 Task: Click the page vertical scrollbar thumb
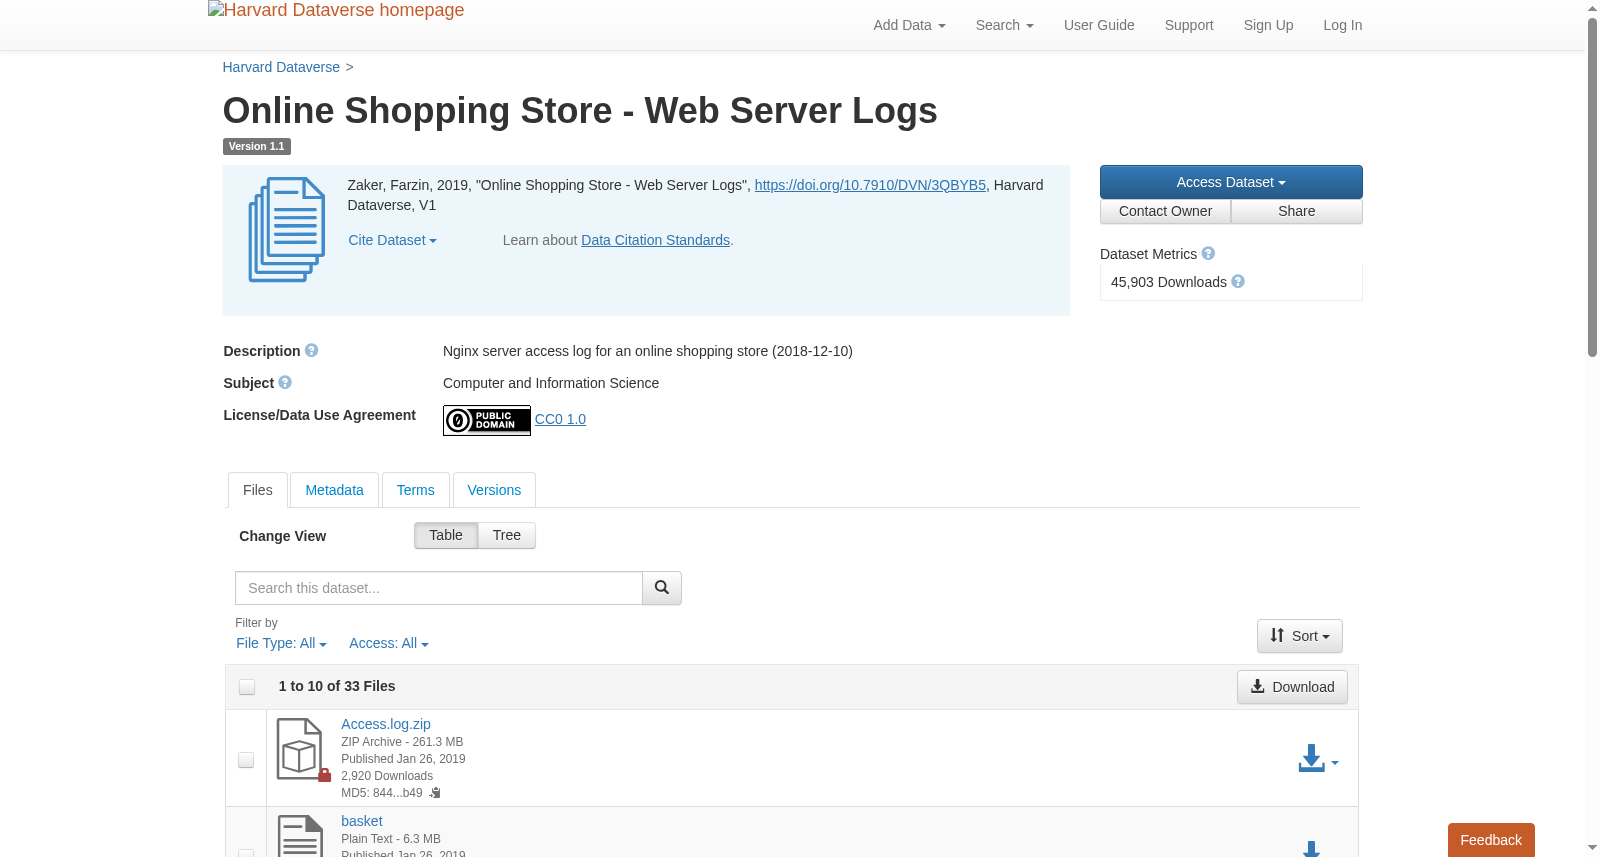[1592, 187]
